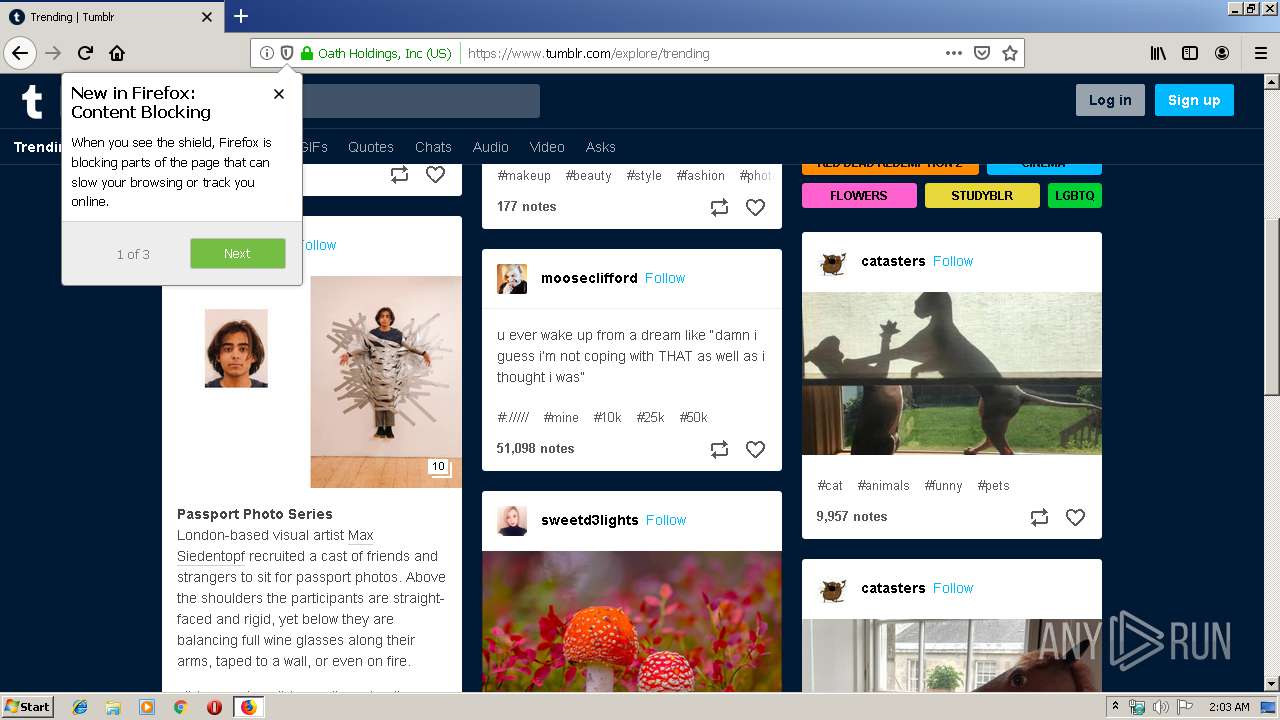Image resolution: width=1280 pixels, height=720 pixels.
Task: Open page actions three-dot menu
Action: pos(954,53)
